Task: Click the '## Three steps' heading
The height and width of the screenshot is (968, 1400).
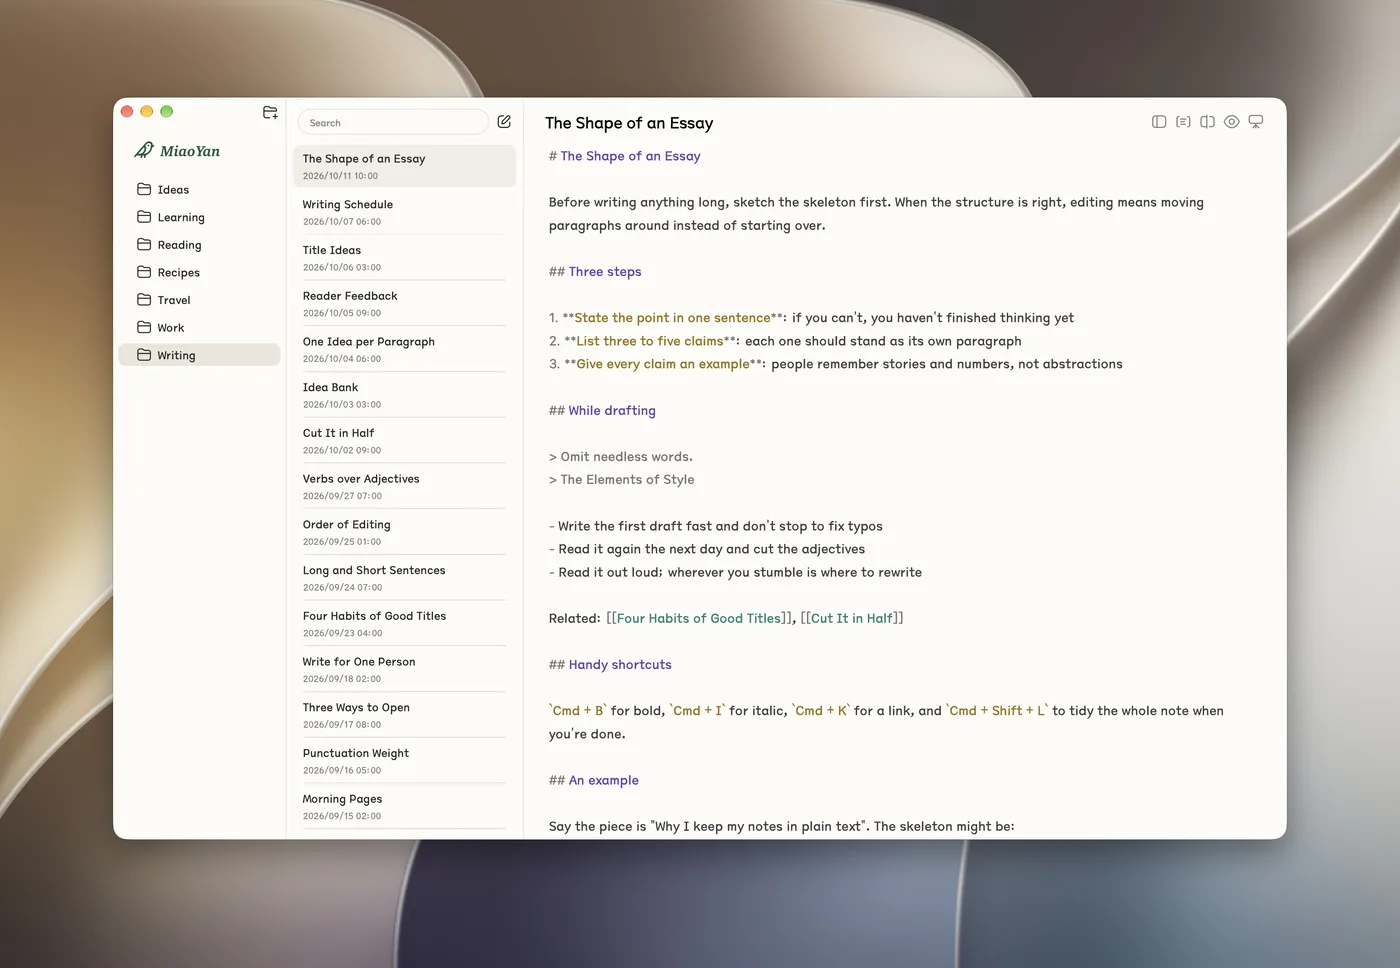Action: pyautogui.click(x=595, y=271)
